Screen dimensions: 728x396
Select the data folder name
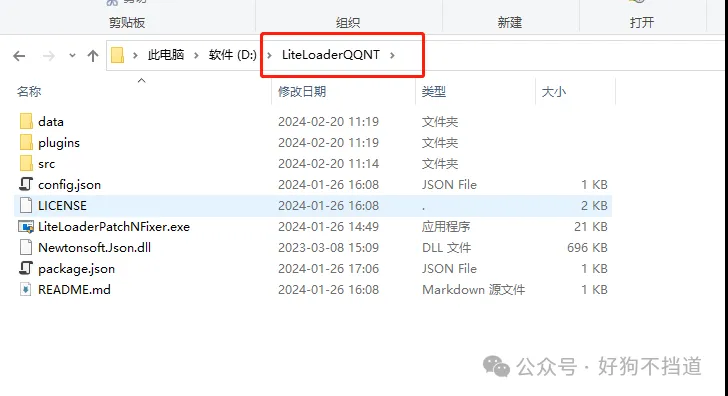(x=51, y=122)
